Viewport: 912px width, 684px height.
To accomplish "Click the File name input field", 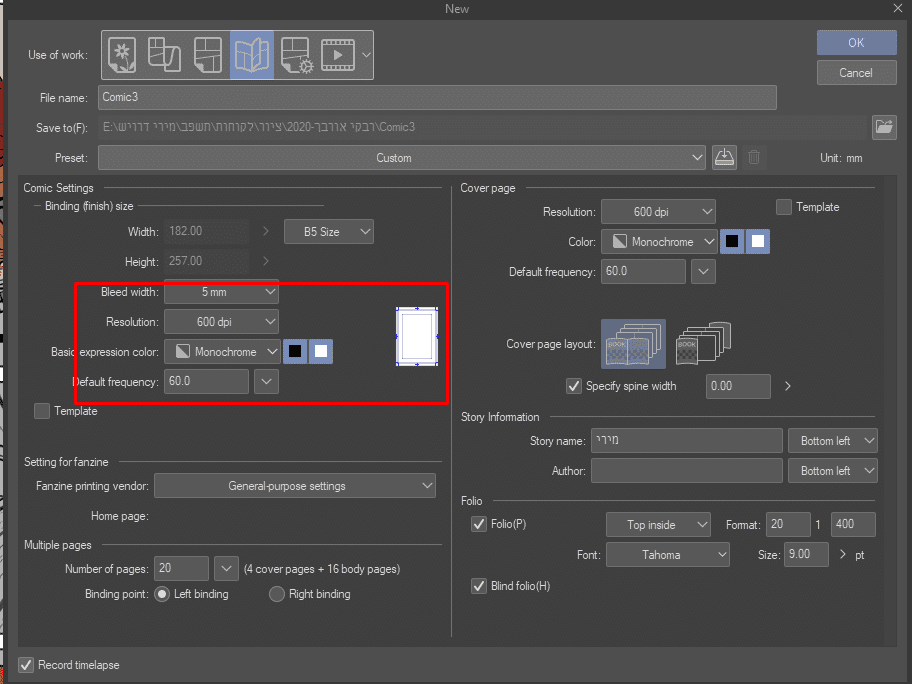I will 437,97.
